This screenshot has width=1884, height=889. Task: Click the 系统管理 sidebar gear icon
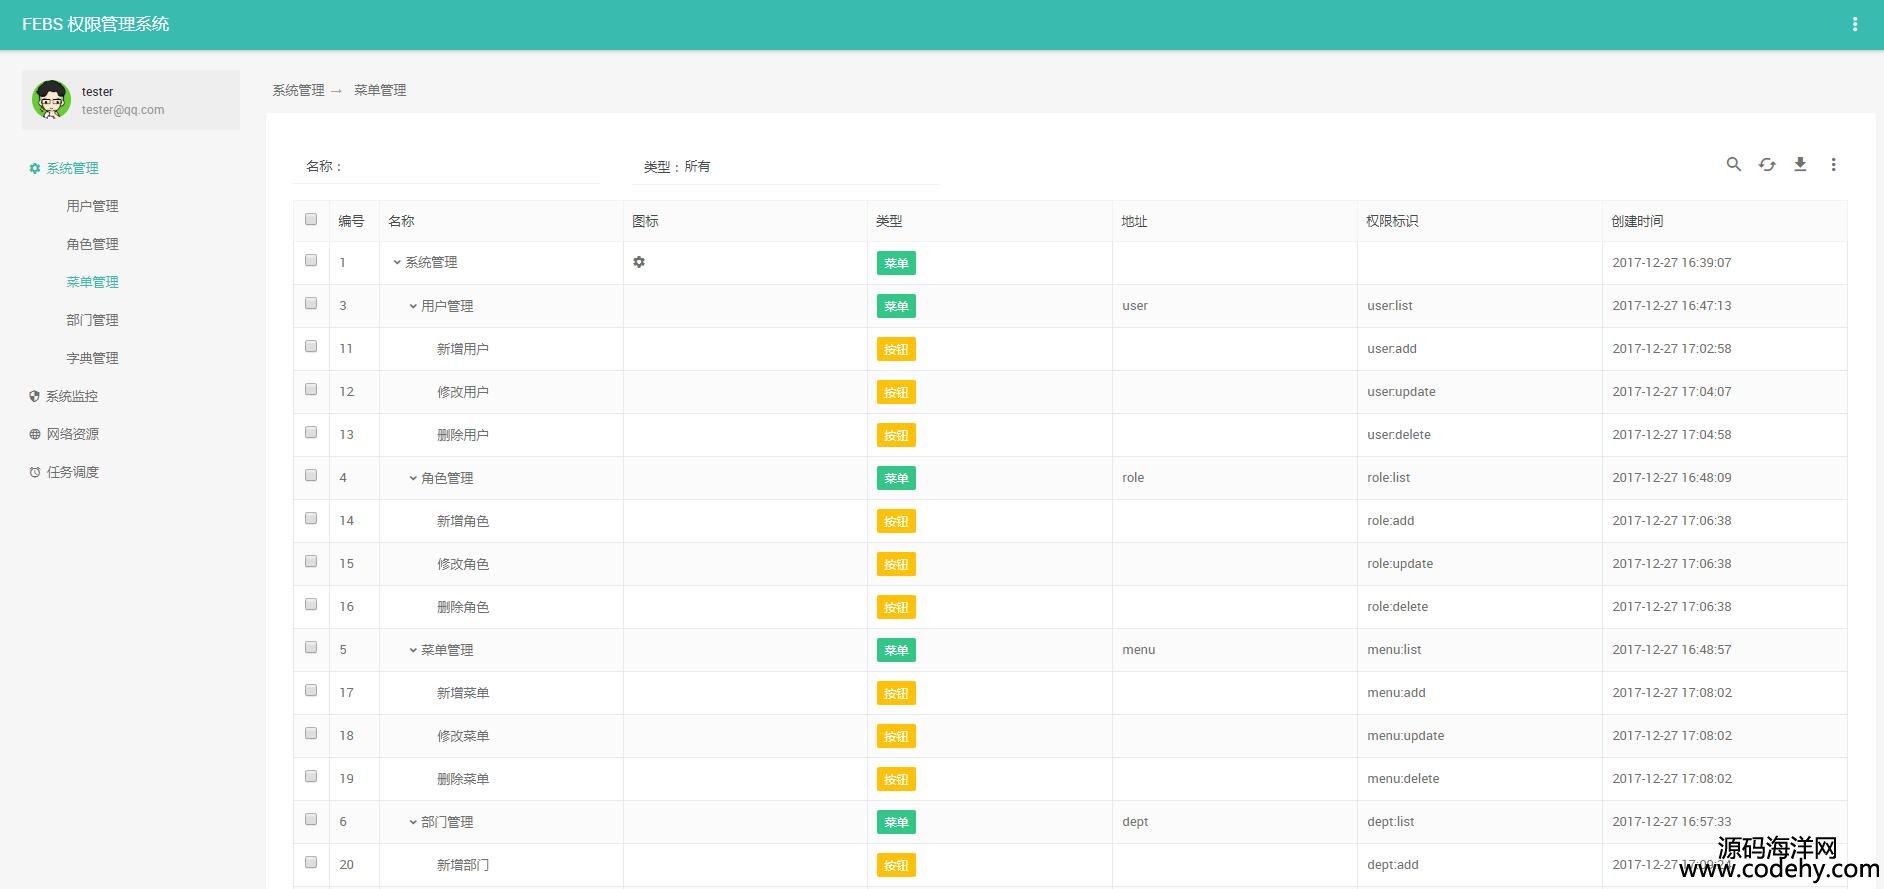(35, 168)
